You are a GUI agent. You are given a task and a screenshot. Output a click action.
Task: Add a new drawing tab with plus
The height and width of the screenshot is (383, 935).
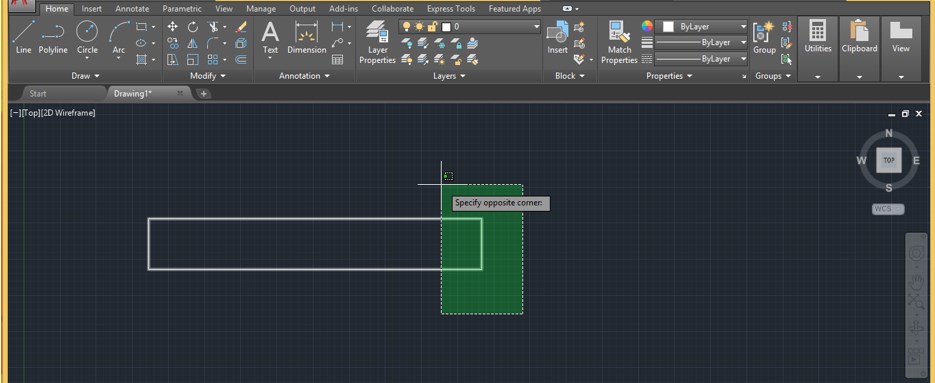point(203,94)
